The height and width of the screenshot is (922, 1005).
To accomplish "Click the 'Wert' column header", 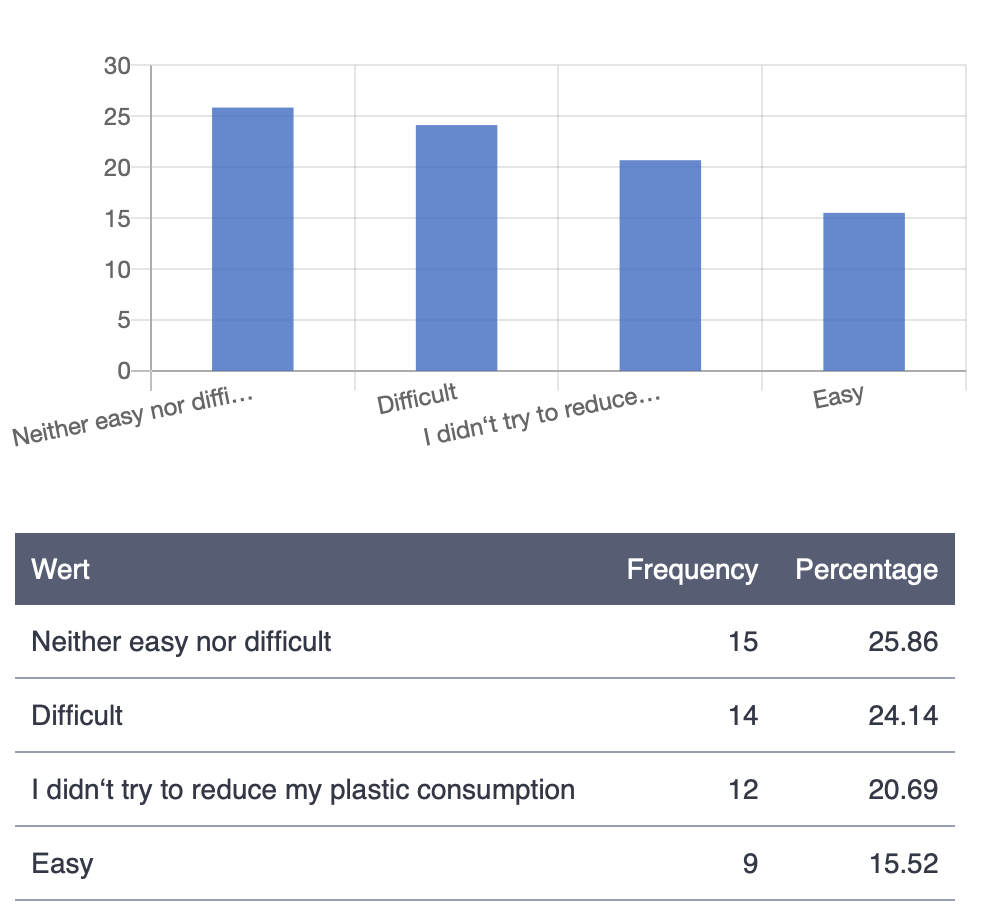I will click(61, 570).
